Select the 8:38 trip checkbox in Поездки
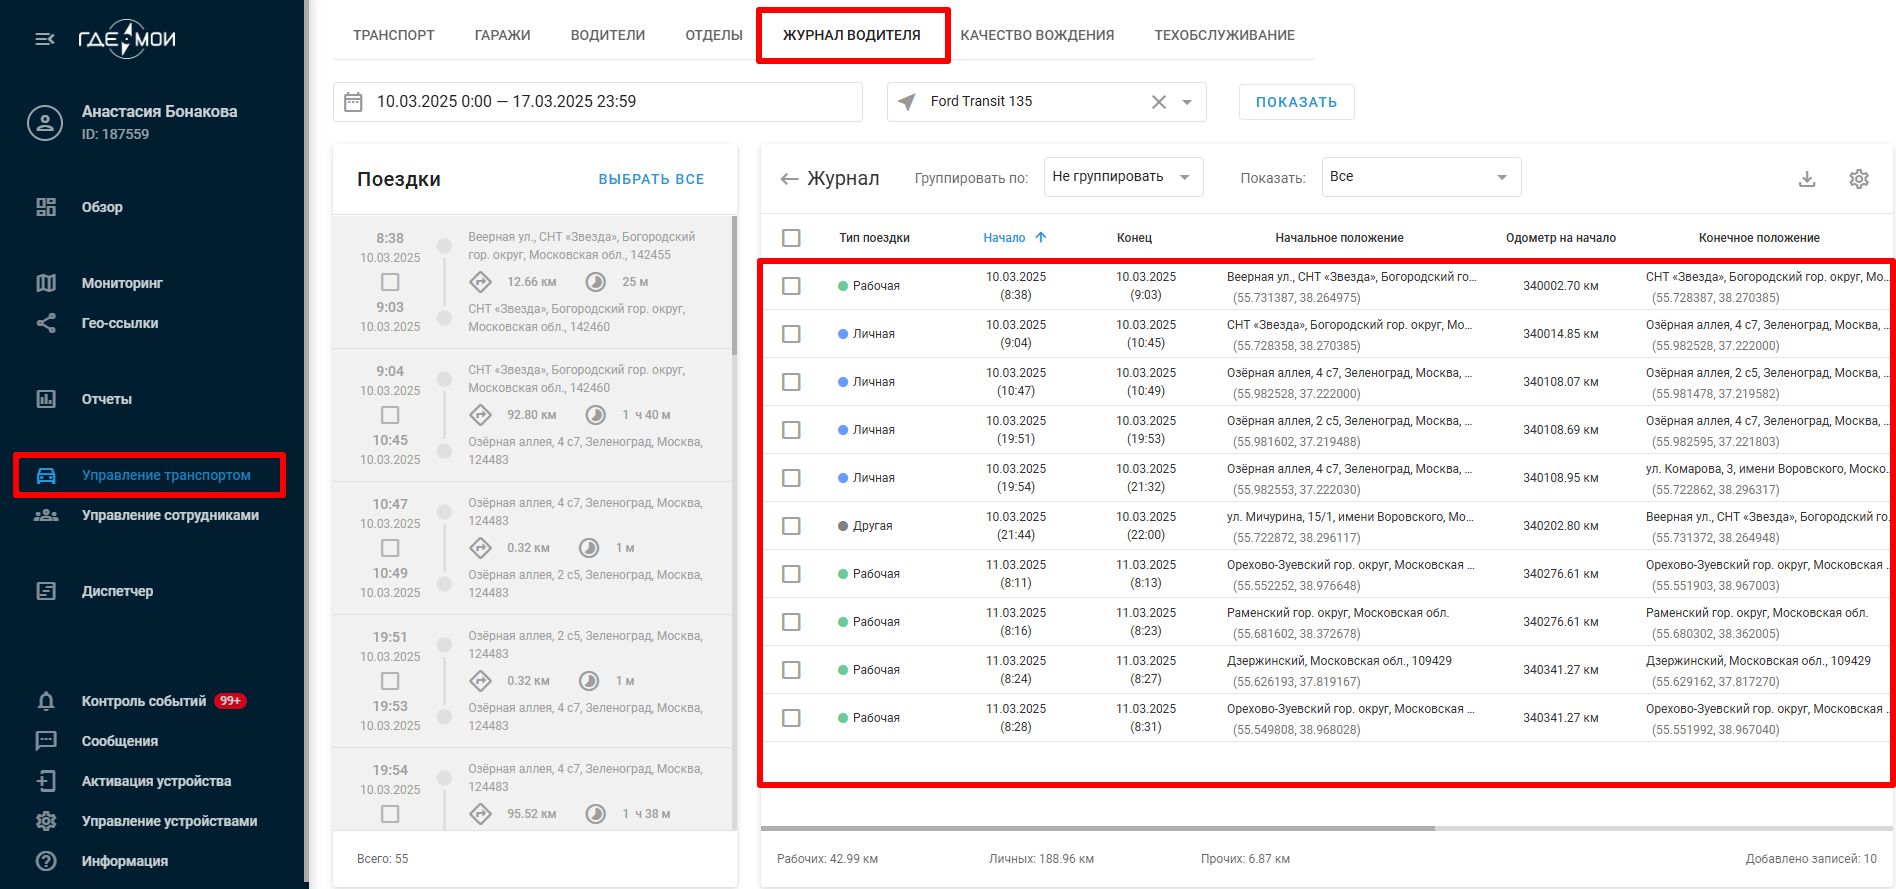This screenshot has height=889, width=1896. (x=390, y=282)
